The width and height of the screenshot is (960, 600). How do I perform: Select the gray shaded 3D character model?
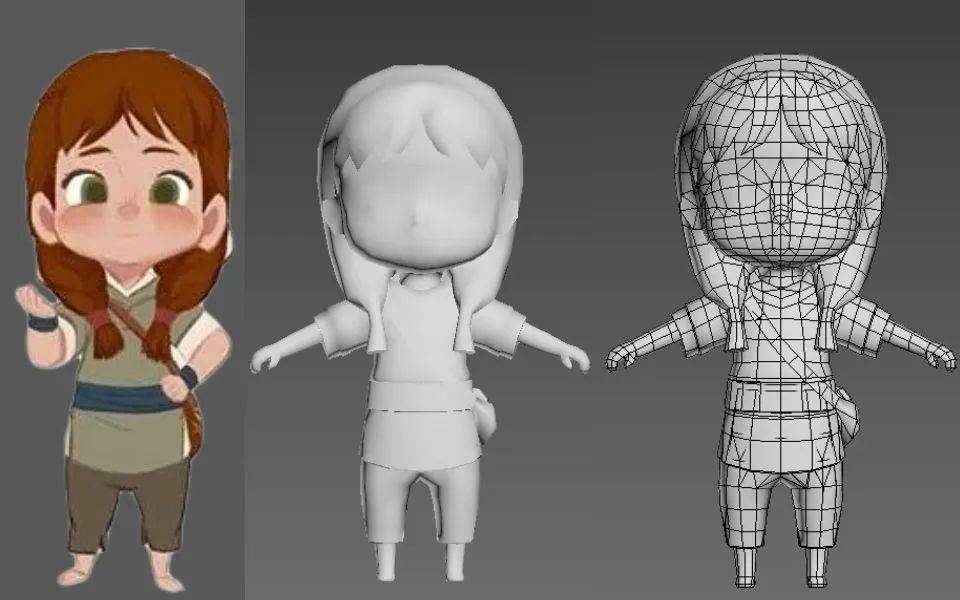click(x=420, y=321)
